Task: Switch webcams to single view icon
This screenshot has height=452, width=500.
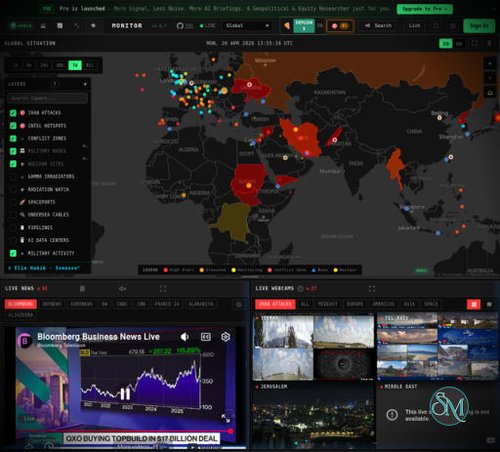Action: tap(489, 304)
